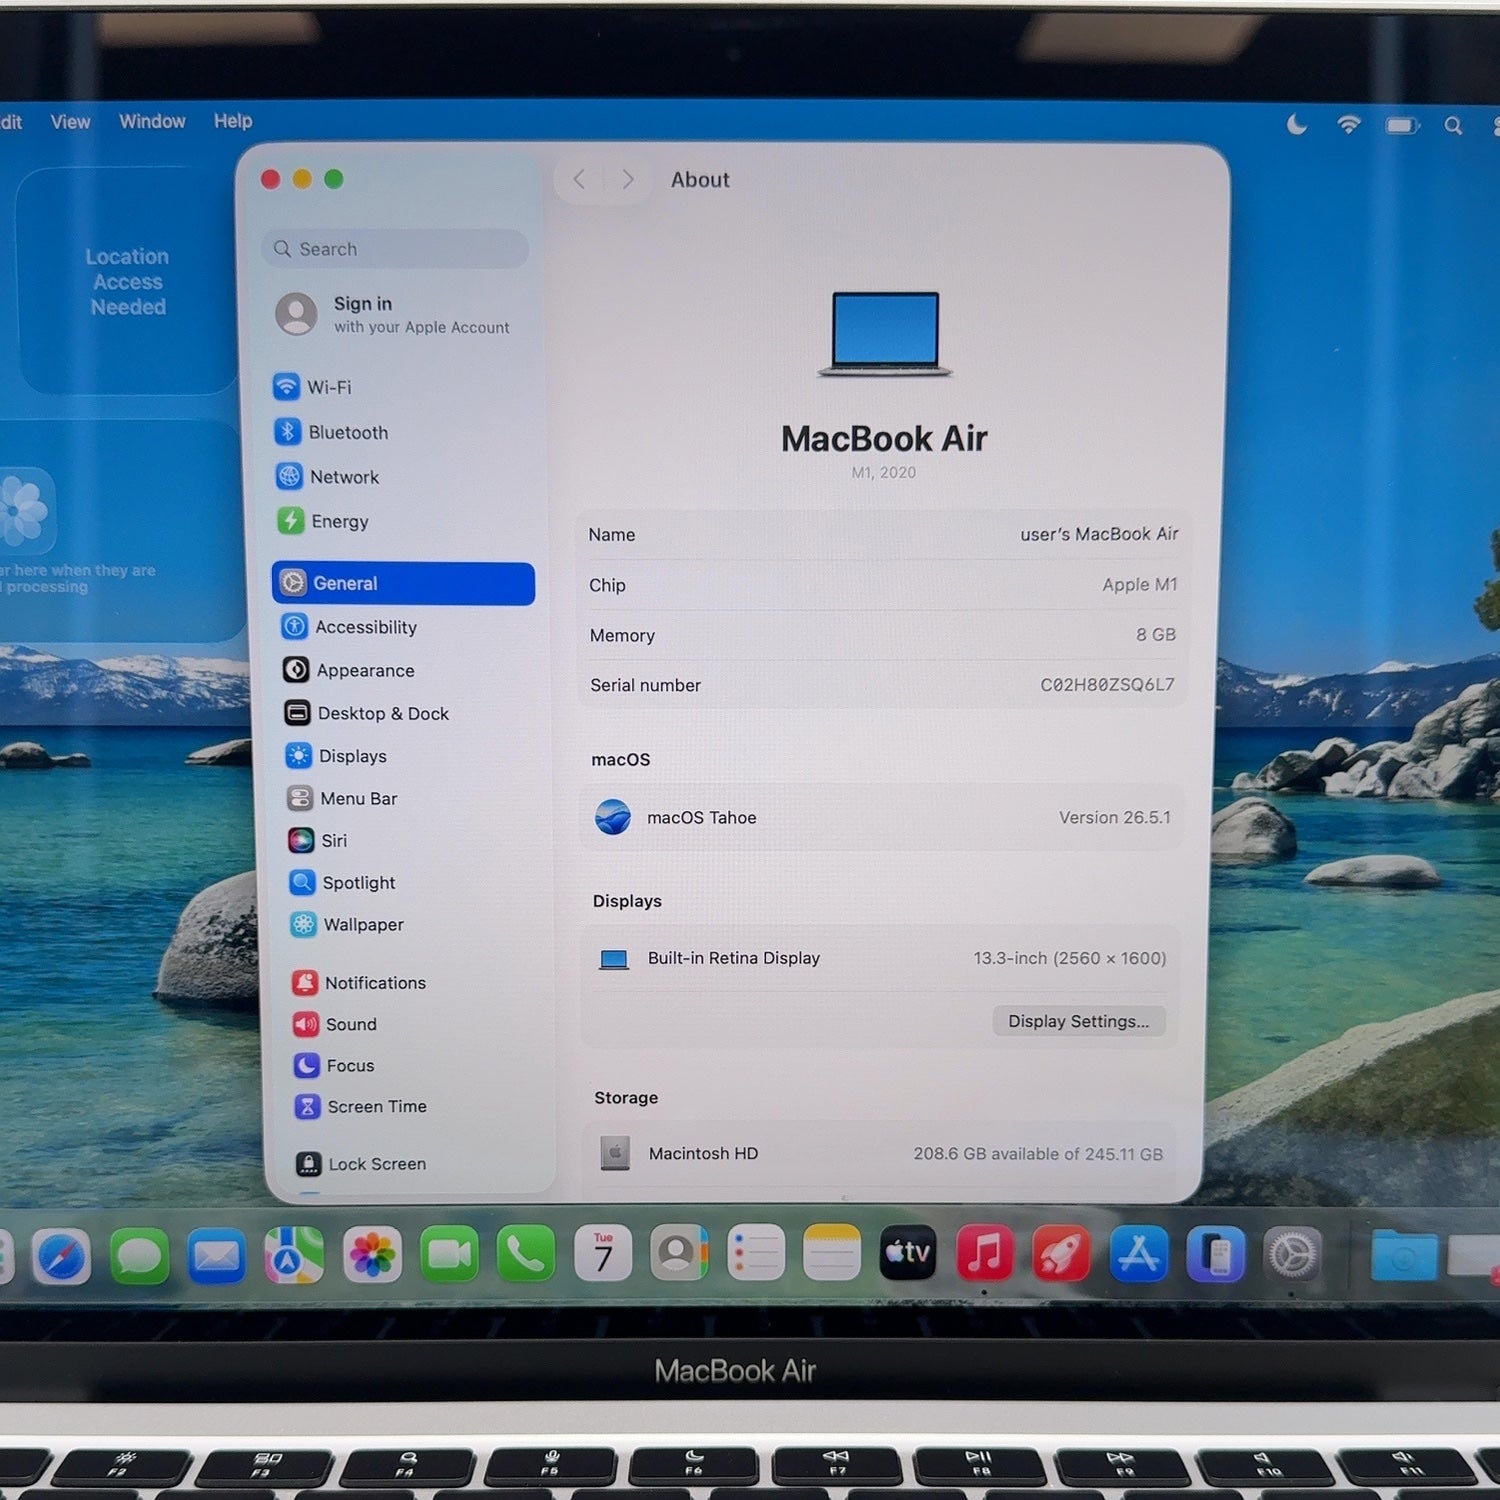Viewport: 1500px width, 1500px height.
Task: Open Messages from the Dock
Action: point(139,1256)
